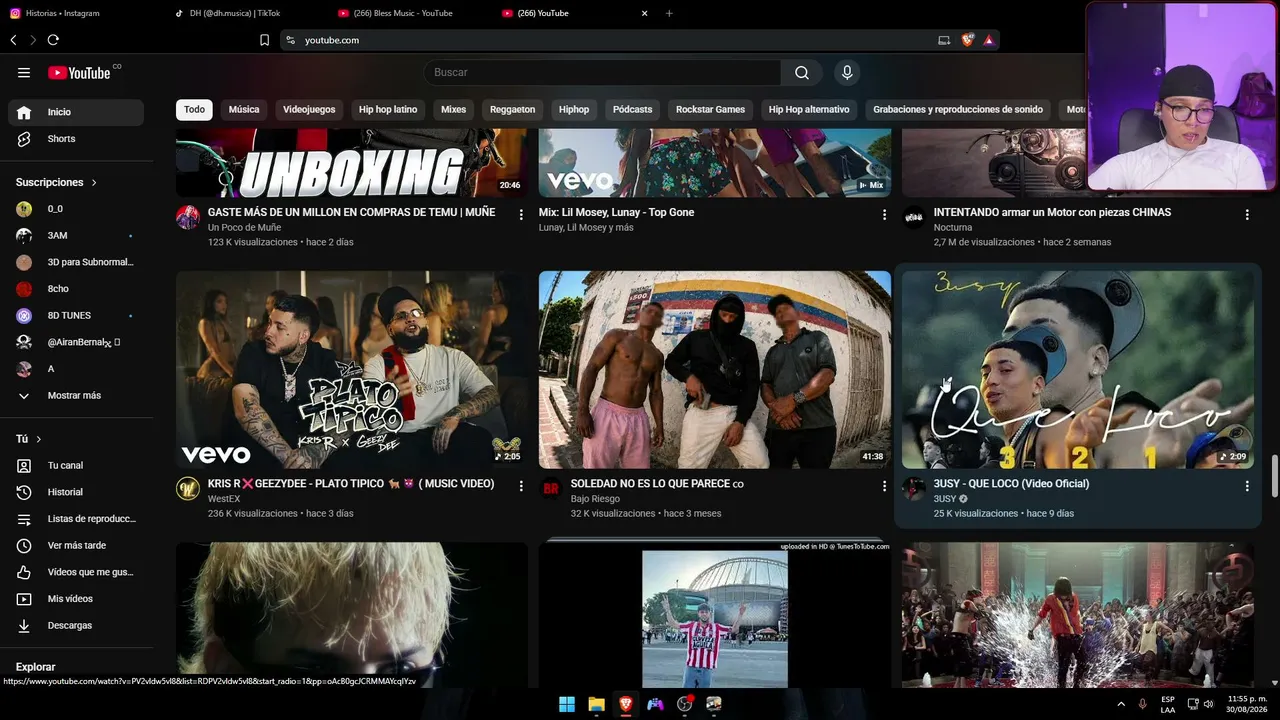
Task: Go back with the browser back arrow
Action: point(13,40)
